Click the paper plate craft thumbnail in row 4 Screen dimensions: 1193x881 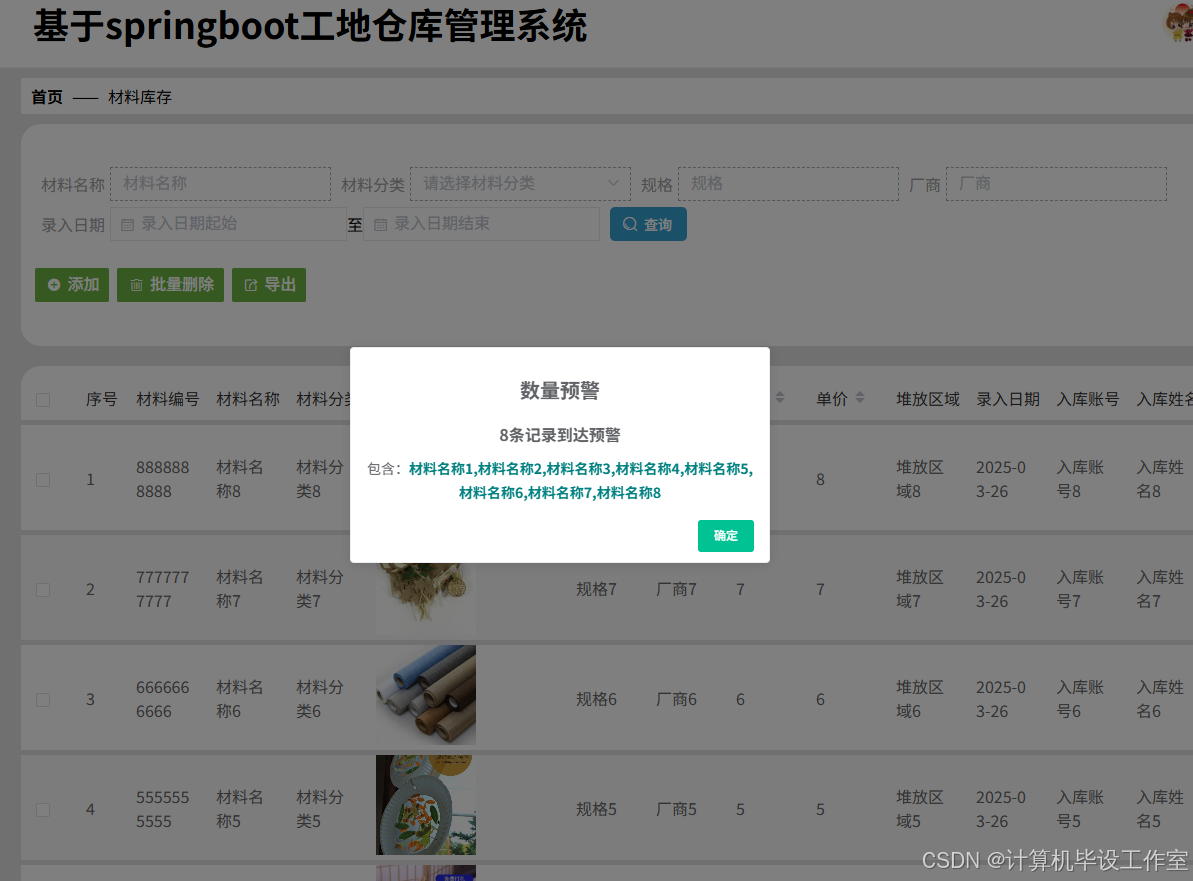click(x=426, y=805)
